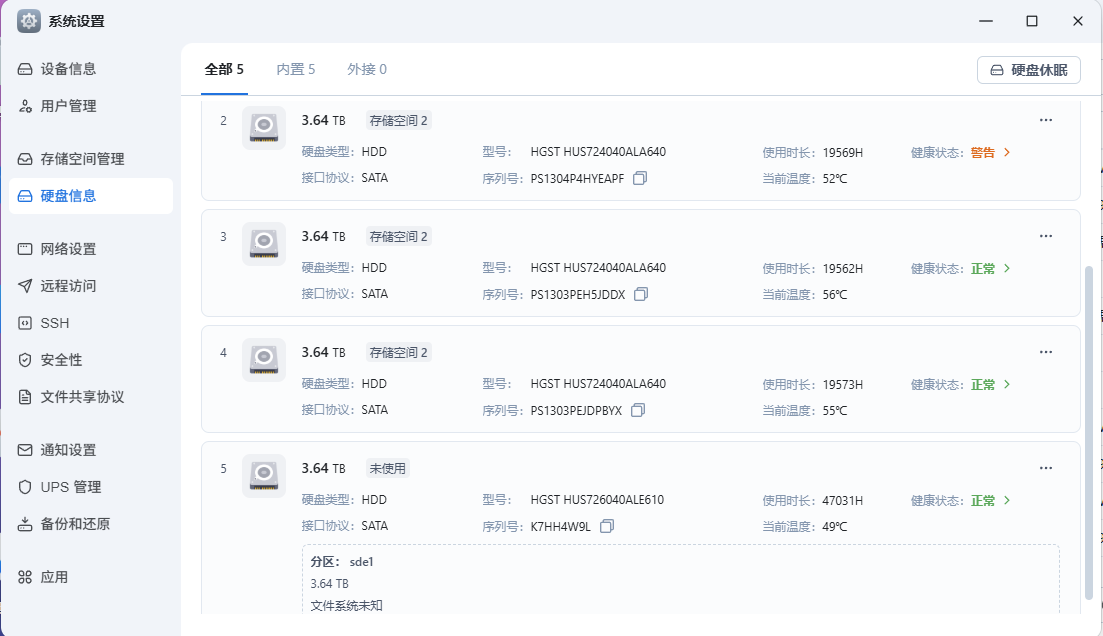Open more options for disk 5
The image size is (1103, 636).
pos(1046,468)
